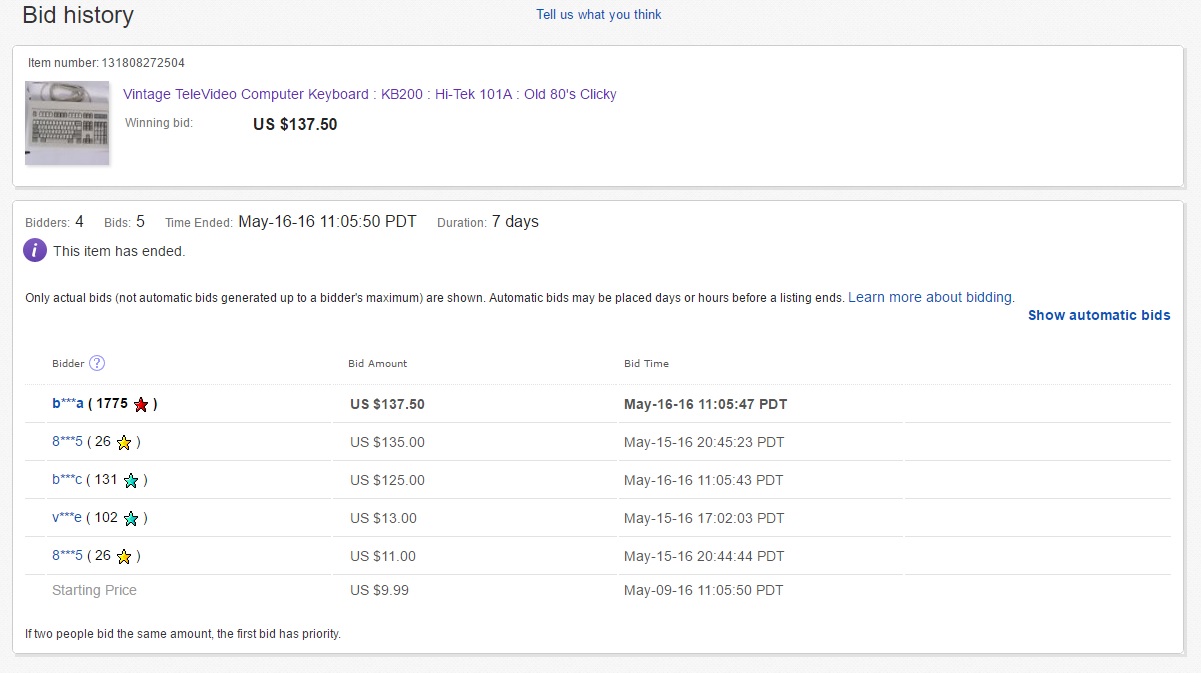Screen dimensions: 1201x673
Task: Click the winning bid amount US $137.50 at top
Action: [x=295, y=125]
